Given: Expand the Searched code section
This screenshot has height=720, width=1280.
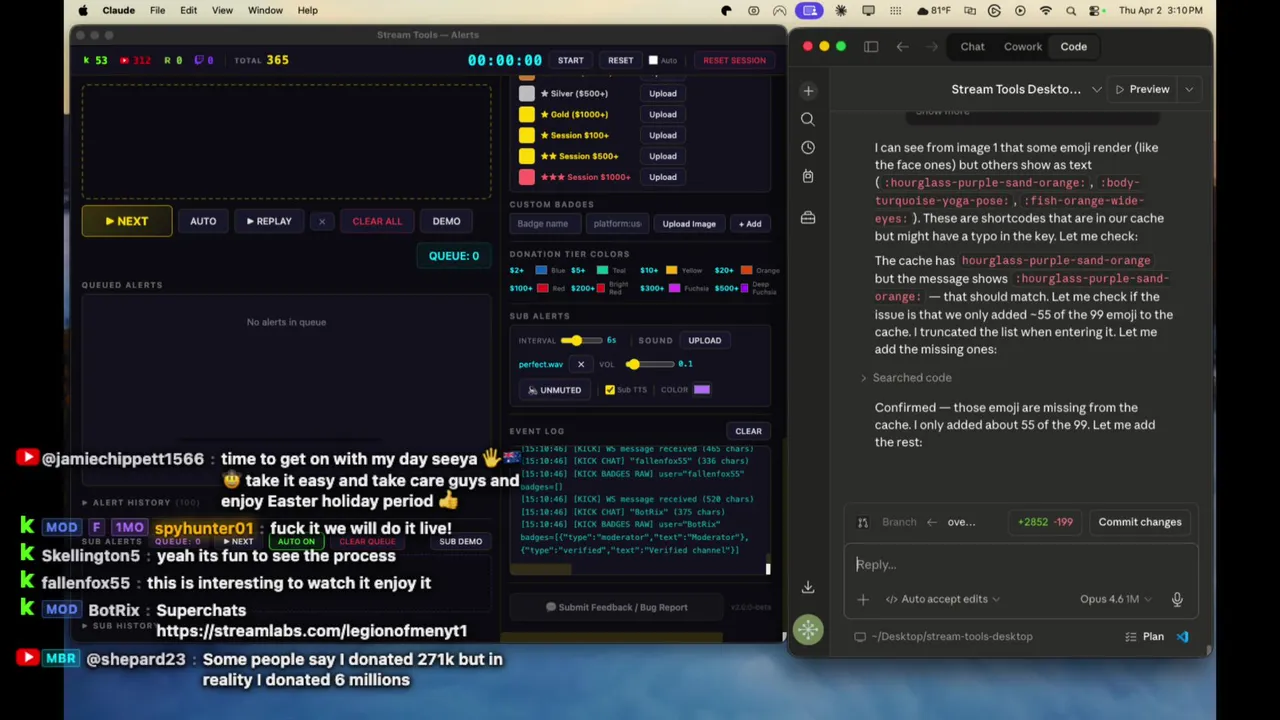Looking at the screenshot, I should click(906, 377).
